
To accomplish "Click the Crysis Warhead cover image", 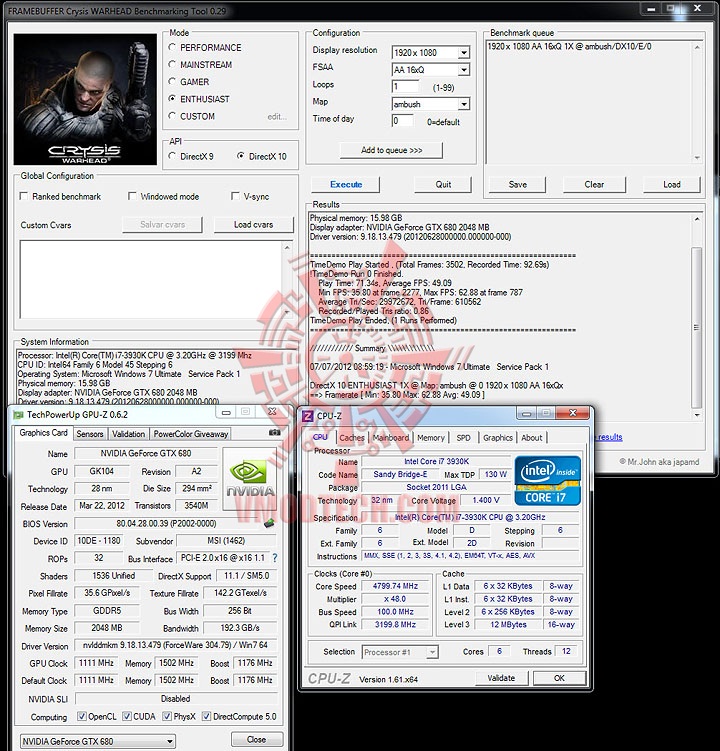I will [x=85, y=99].
